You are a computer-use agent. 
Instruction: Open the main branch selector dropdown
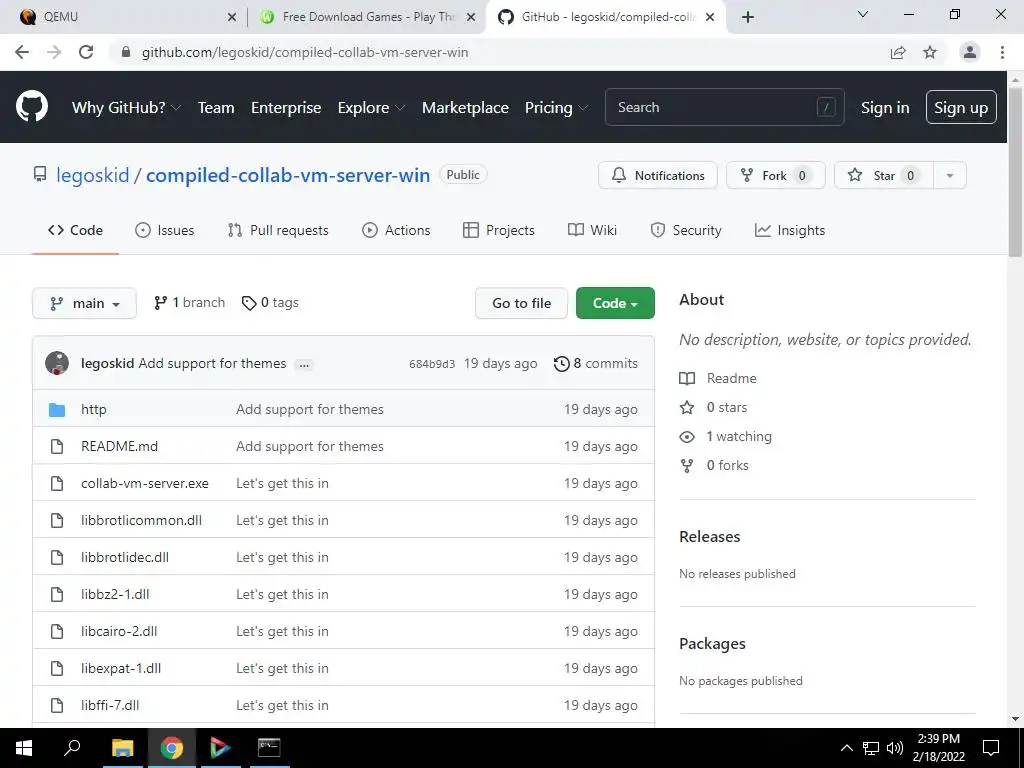coord(84,303)
